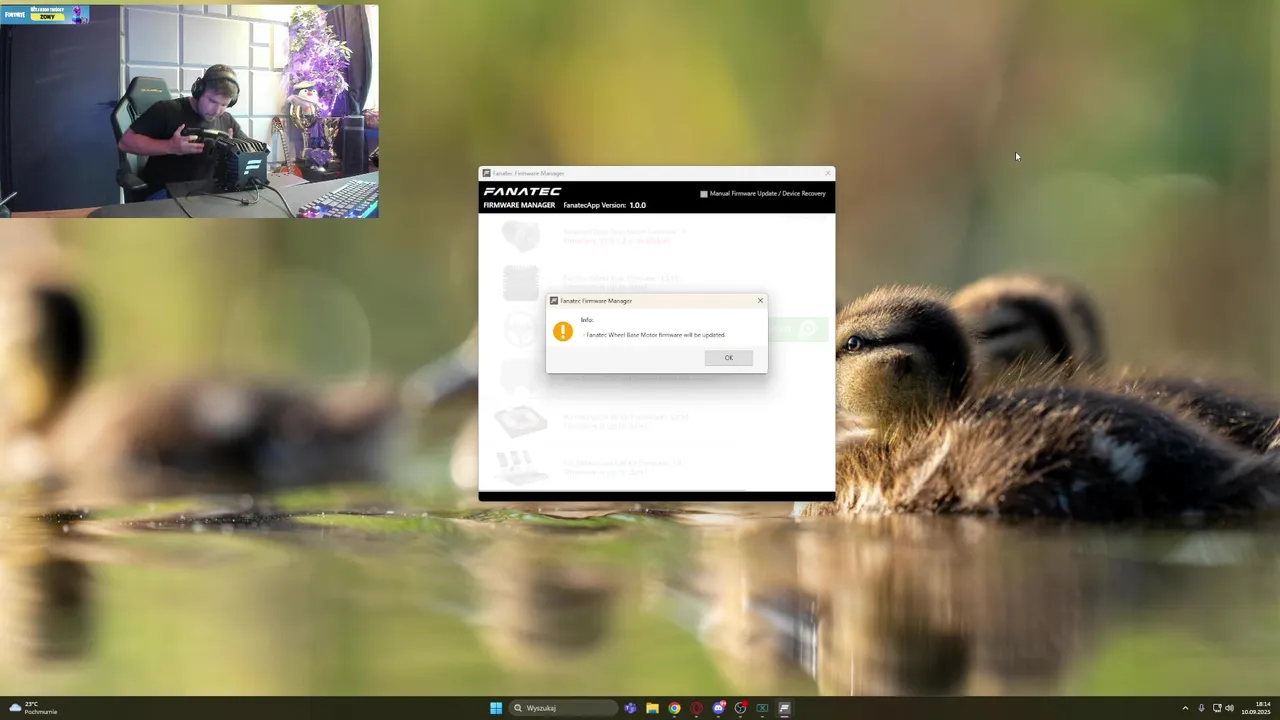Click the volume speaker tray icon
Image resolution: width=1280 pixels, height=720 pixels.
click(1229, 708)
